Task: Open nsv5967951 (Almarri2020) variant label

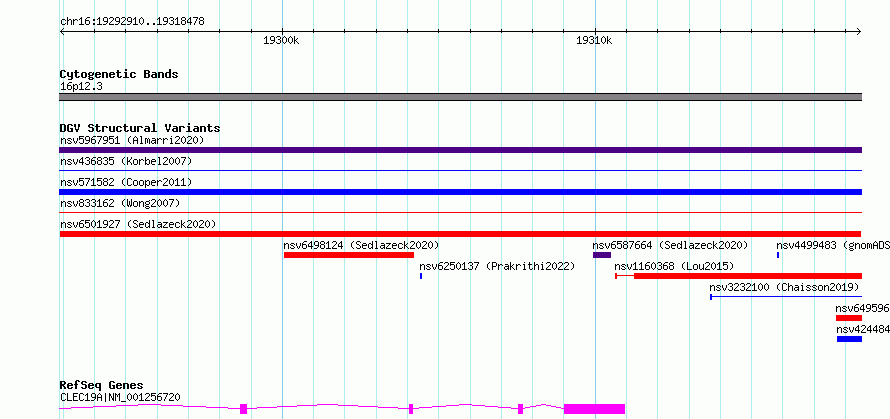Action: (132, 140)
